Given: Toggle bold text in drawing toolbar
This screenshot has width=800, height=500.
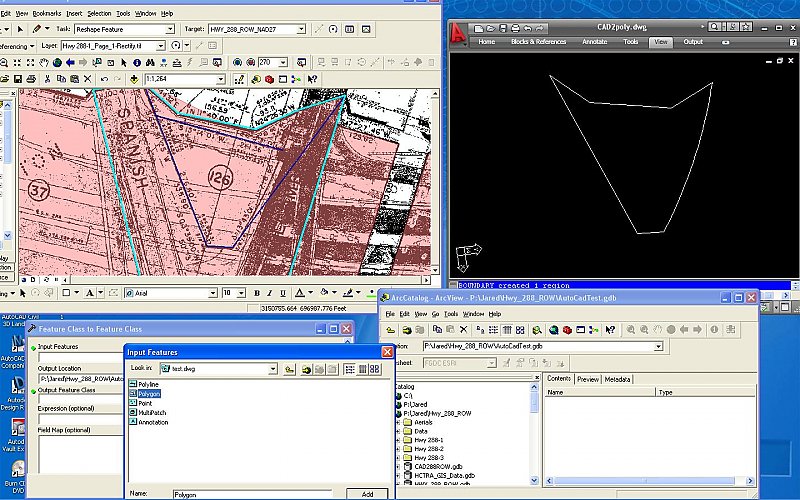Looking at the screenshot, I should 256,293.
